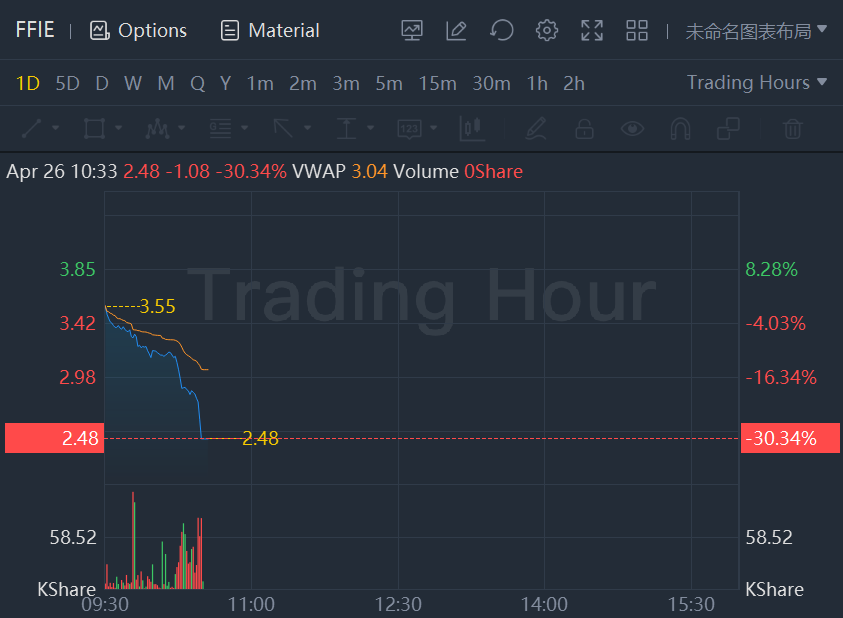Click the red 2.48 current price label
843x618 pixels.
(54, 438)
